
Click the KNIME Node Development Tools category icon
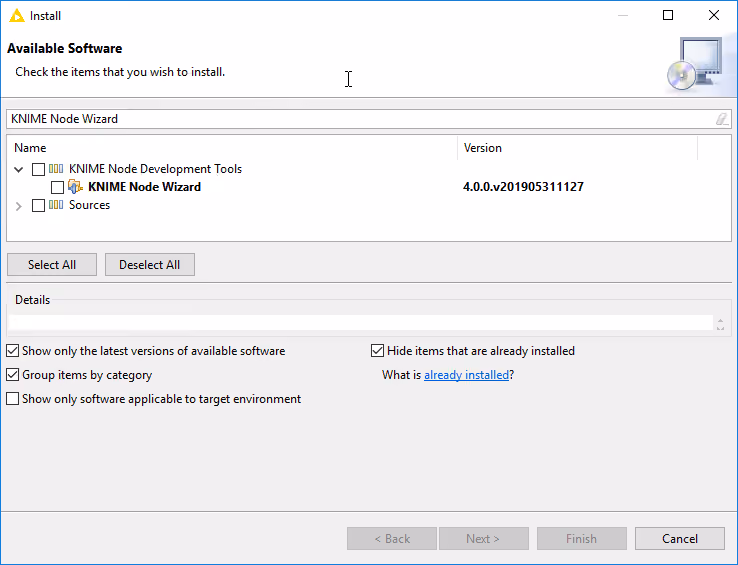click(56, 169)
